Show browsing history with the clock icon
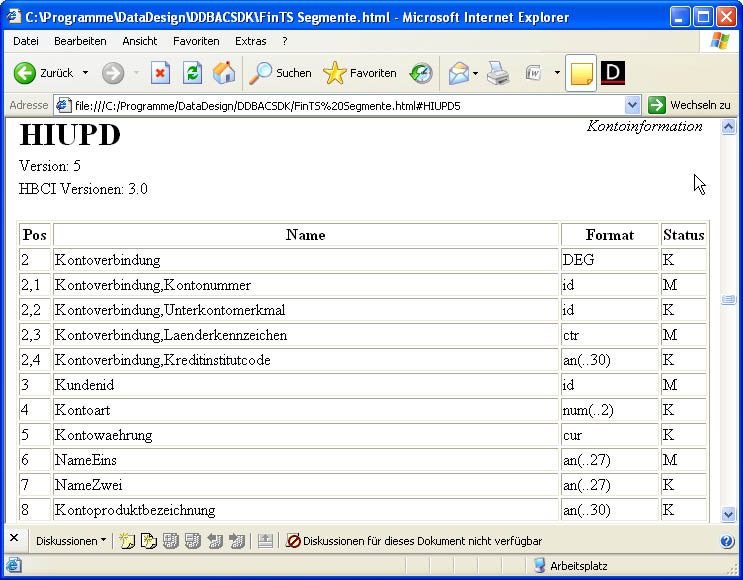This screenshot has height=580, width=743. (421, 73)
